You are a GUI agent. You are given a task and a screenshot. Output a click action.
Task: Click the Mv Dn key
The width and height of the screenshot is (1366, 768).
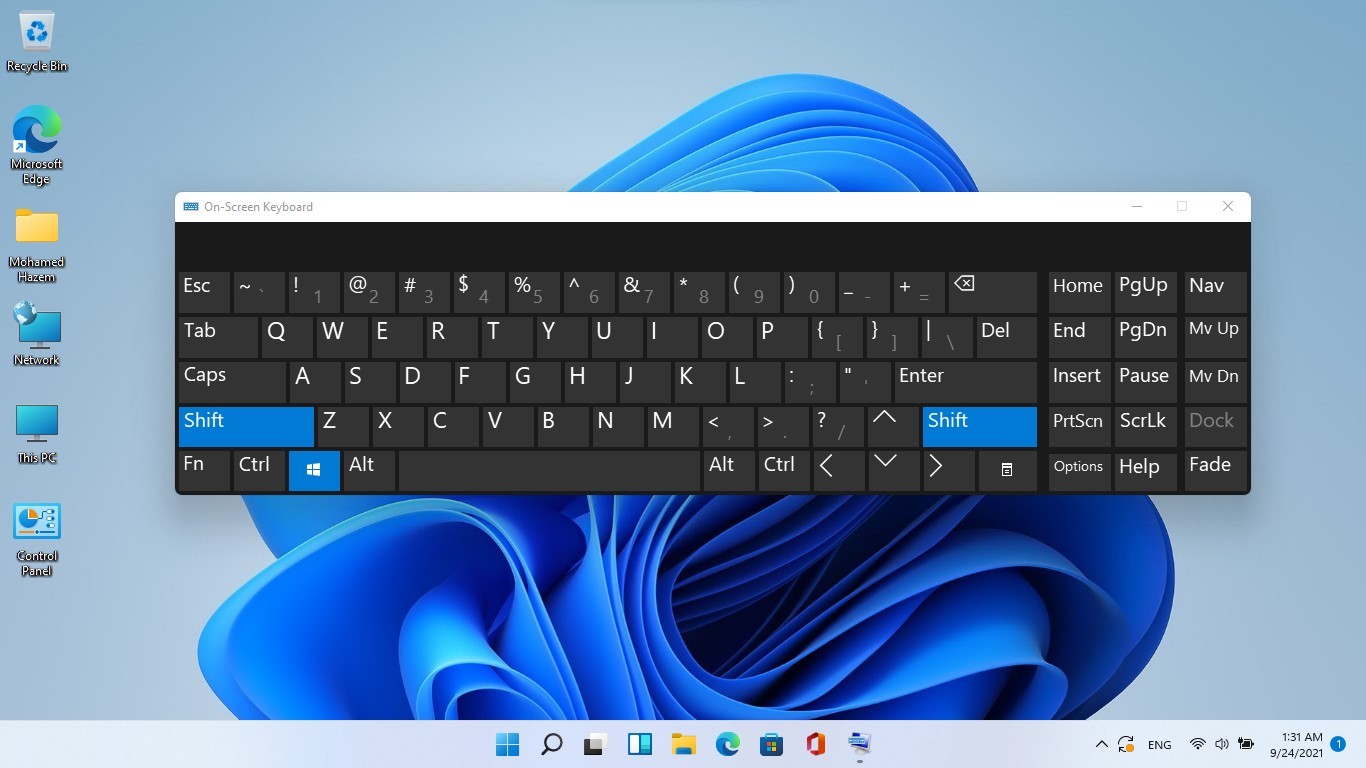1215,382
